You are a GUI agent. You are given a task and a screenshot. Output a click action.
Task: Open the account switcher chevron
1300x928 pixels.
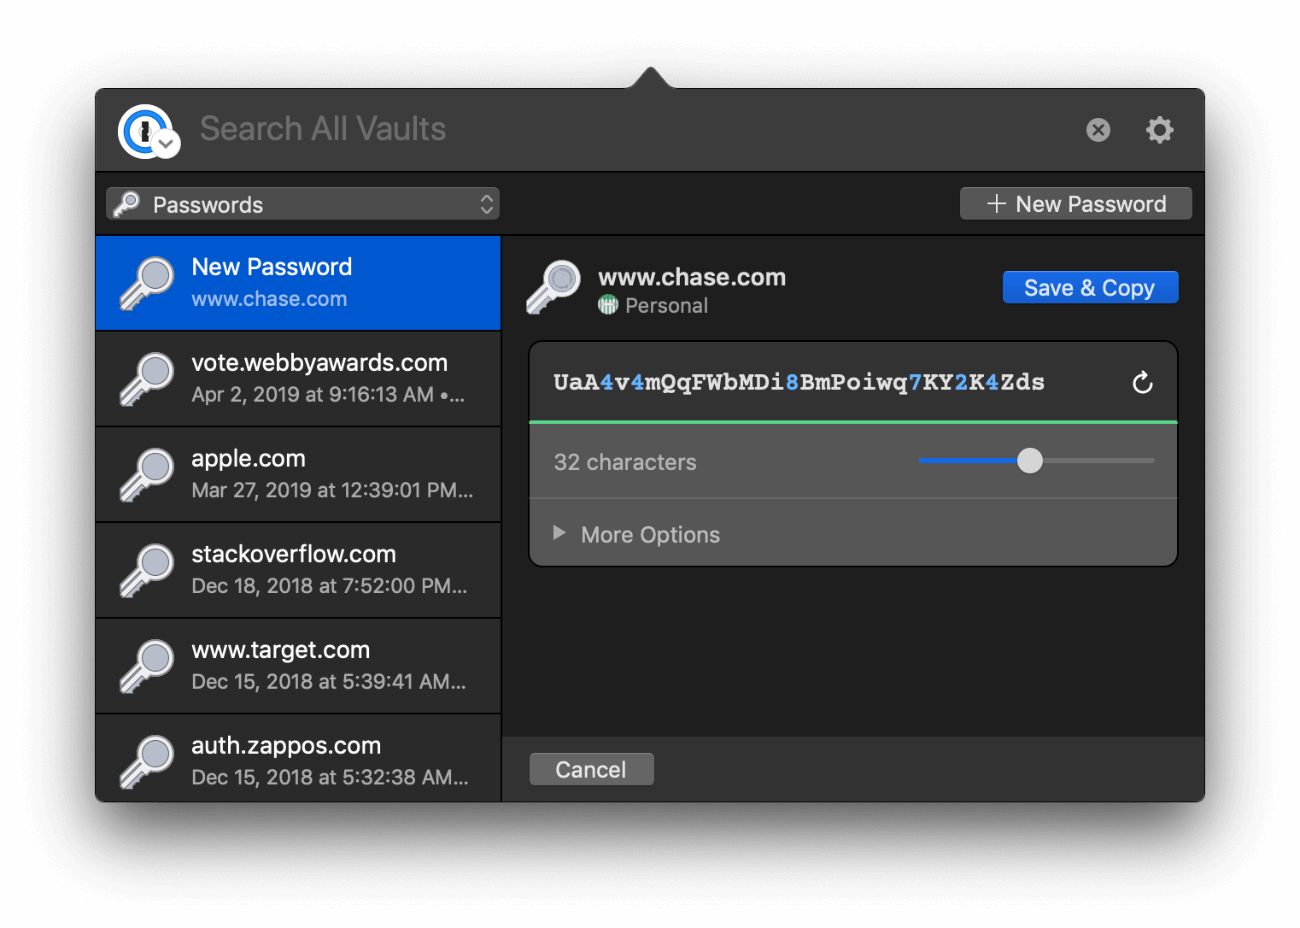pos(166,145)
